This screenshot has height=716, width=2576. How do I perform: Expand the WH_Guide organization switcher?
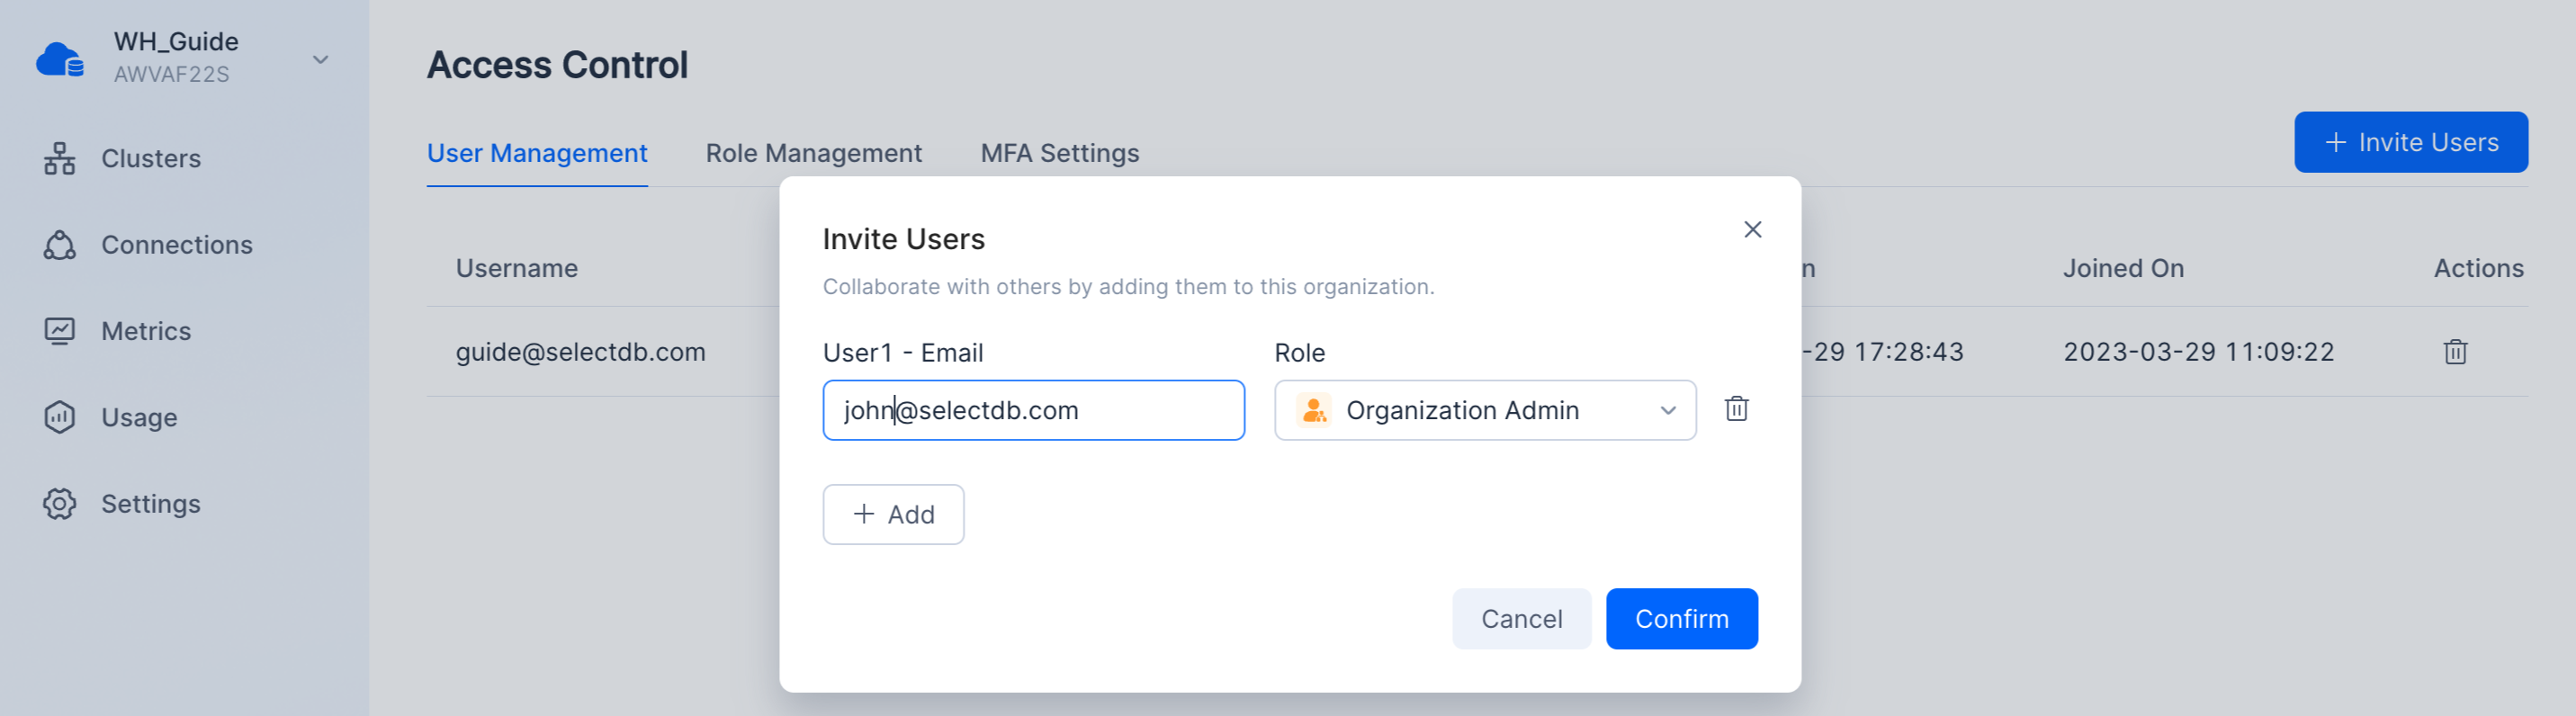[x=320, y=60]
